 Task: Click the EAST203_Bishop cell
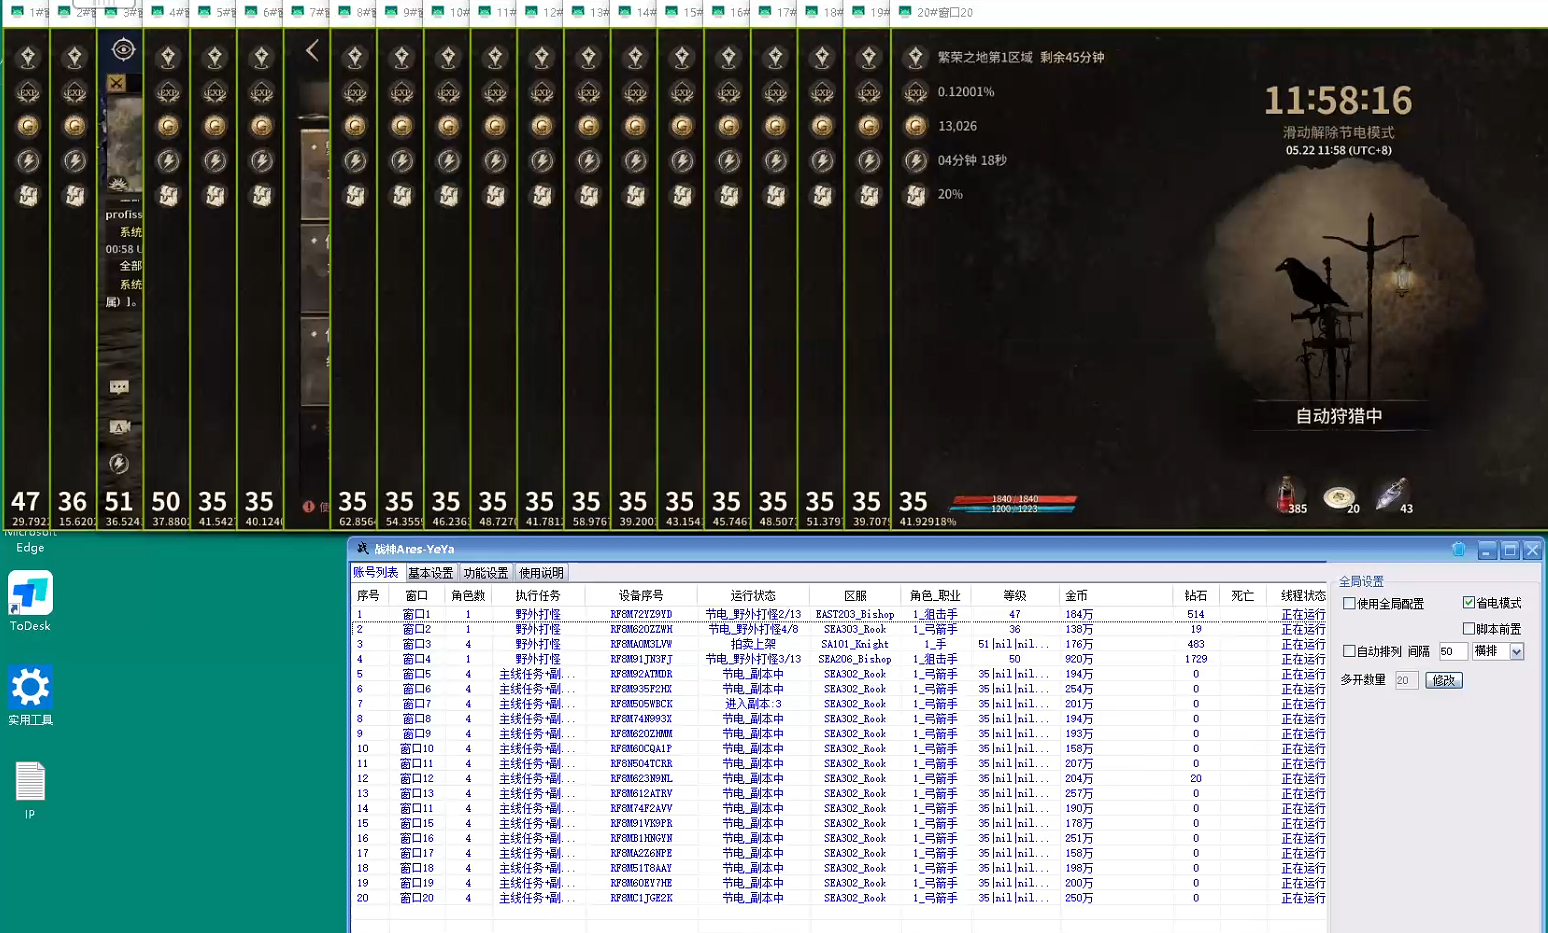click(855, 614)
